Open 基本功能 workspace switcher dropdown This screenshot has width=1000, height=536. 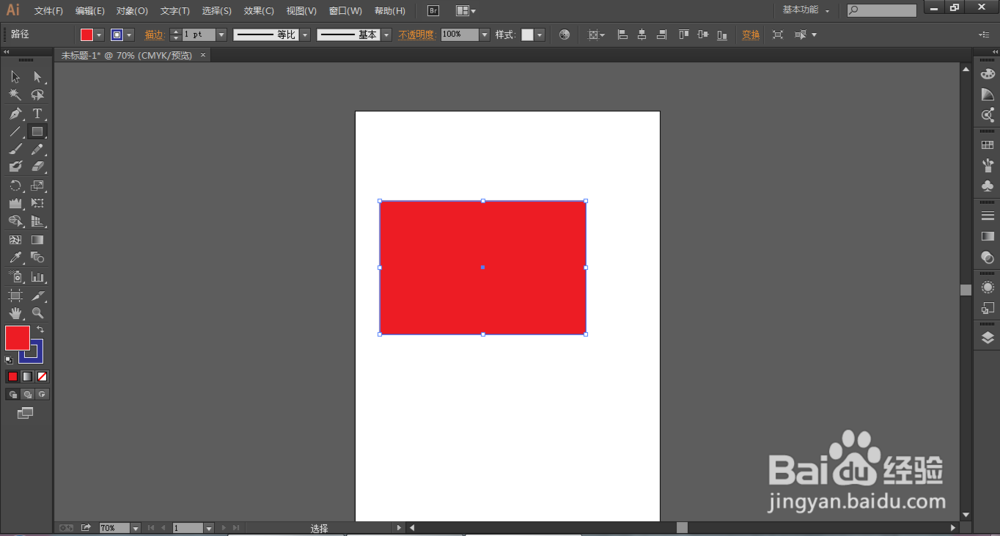tap(806, 10)
